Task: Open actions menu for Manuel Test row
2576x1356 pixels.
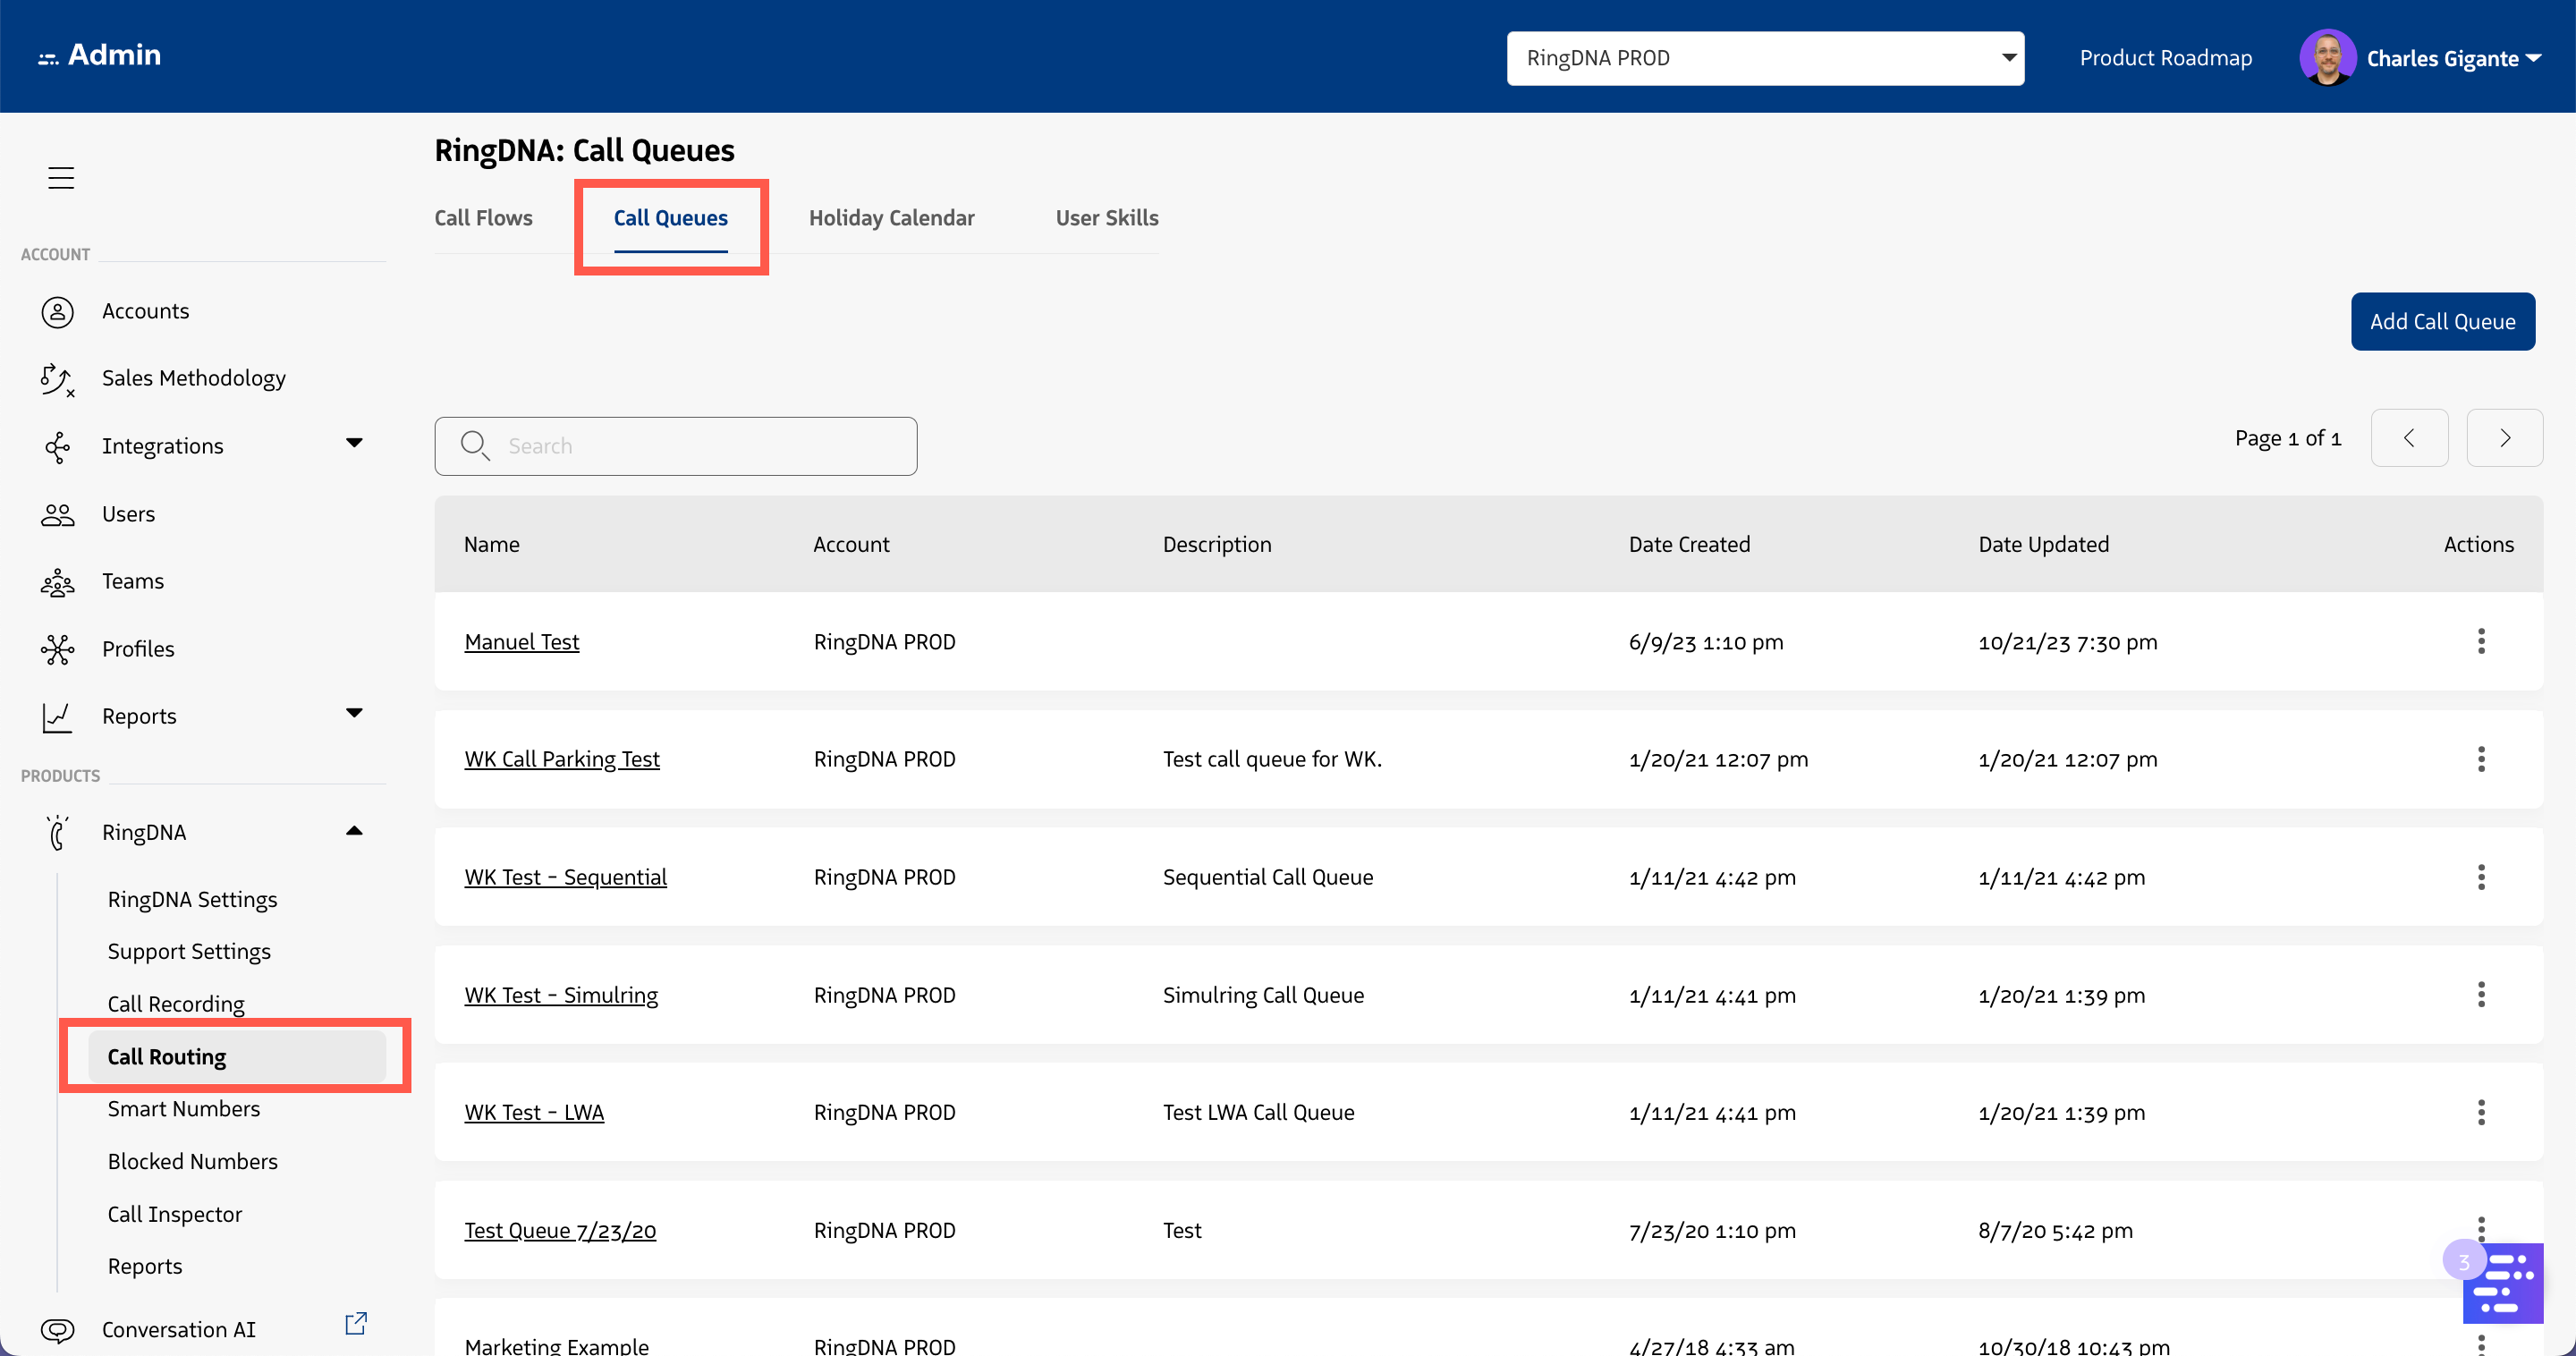Action: tap(2480, 641)
